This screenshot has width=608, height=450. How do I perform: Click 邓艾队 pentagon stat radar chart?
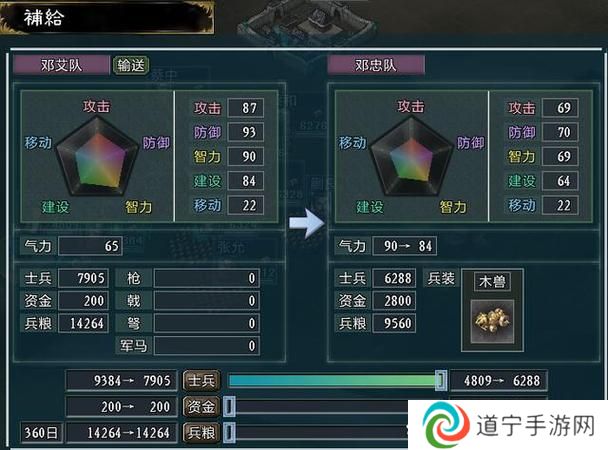tap(97, 156)
